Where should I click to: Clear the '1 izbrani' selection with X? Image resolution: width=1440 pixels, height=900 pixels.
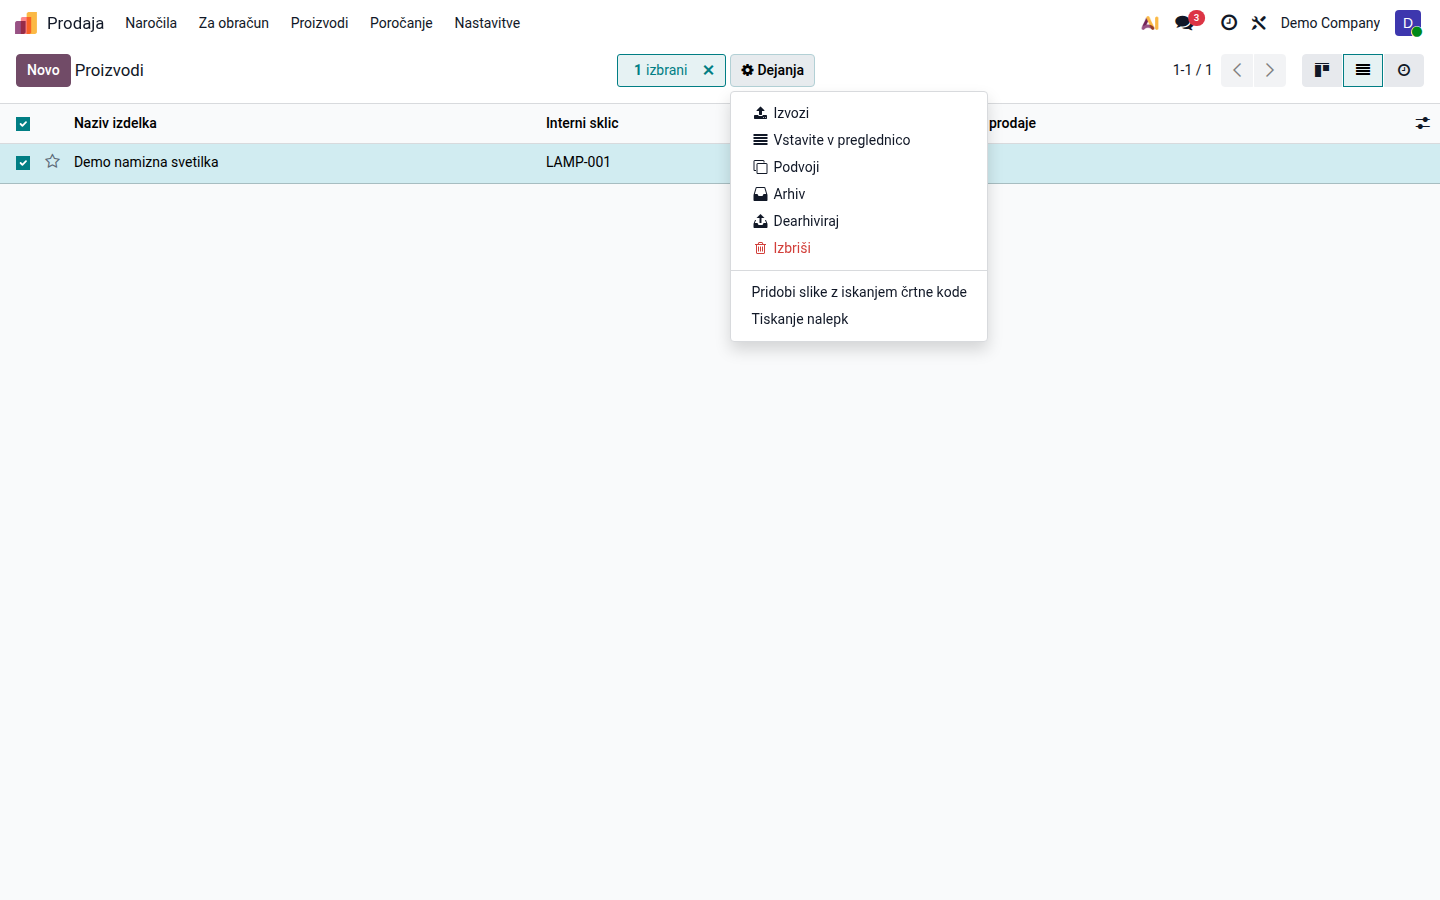coord(708,70)
